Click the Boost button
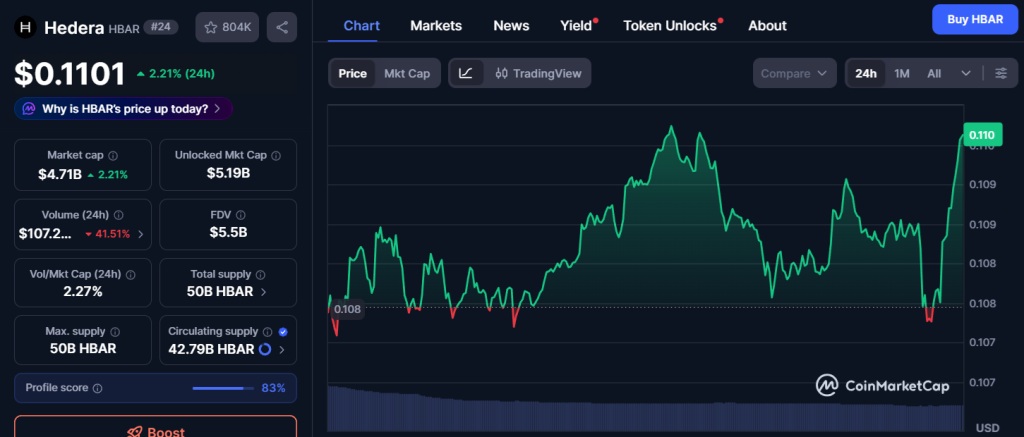The height and width of the screenshot is (437, 1024). [x=155, y=427]
